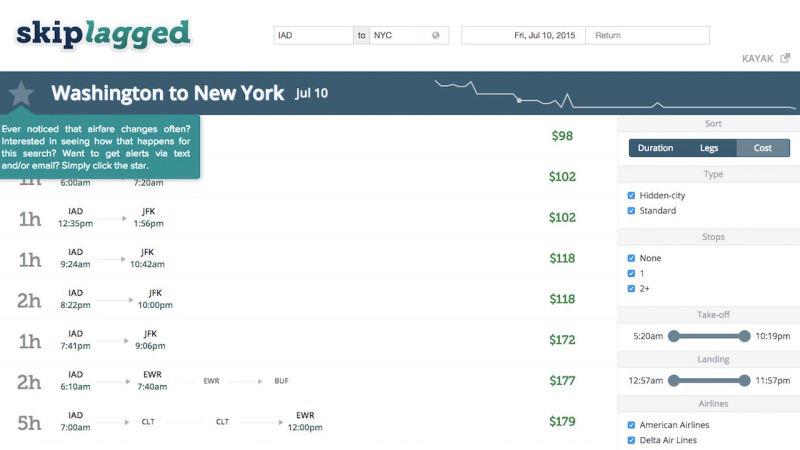800x450 pixels.
Task: Click the Take-off slider left handle
Action: [x=674, y=336]
